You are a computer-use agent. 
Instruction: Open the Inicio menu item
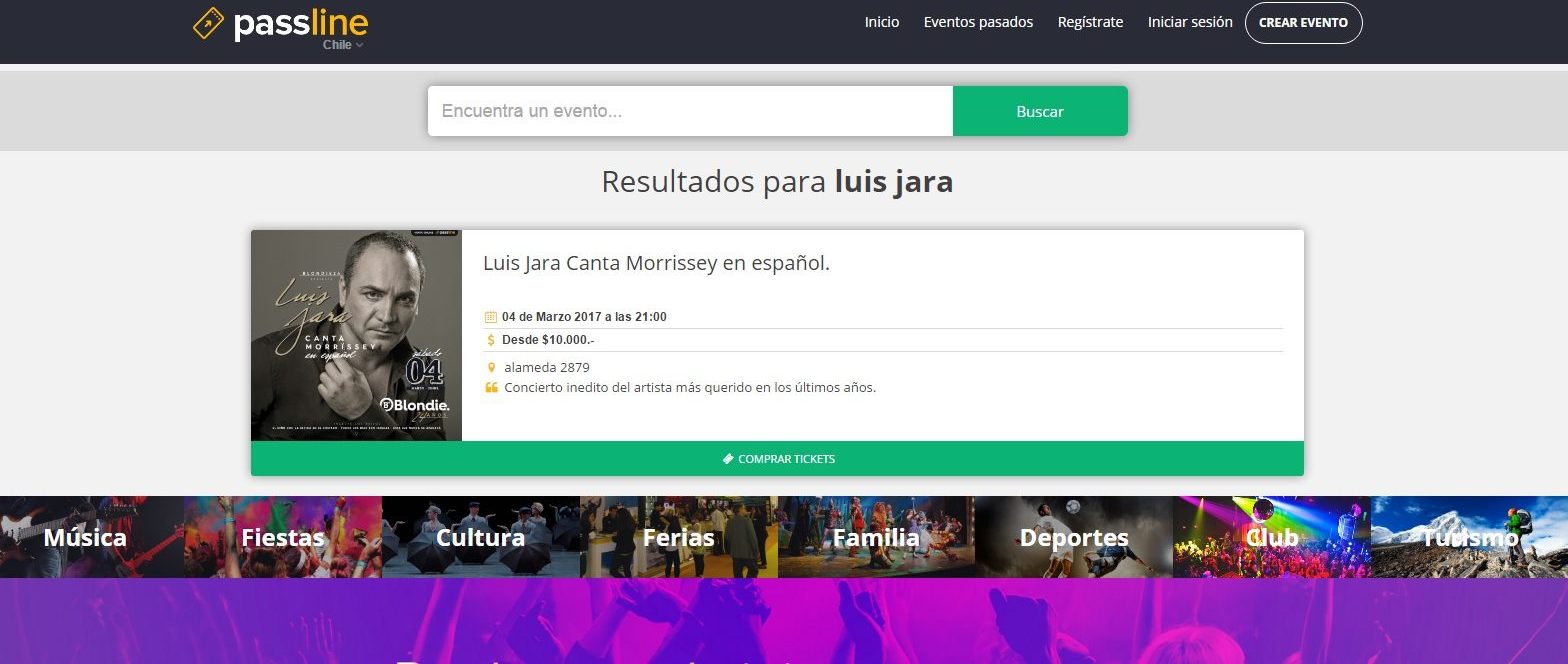[x=881, y=22]
